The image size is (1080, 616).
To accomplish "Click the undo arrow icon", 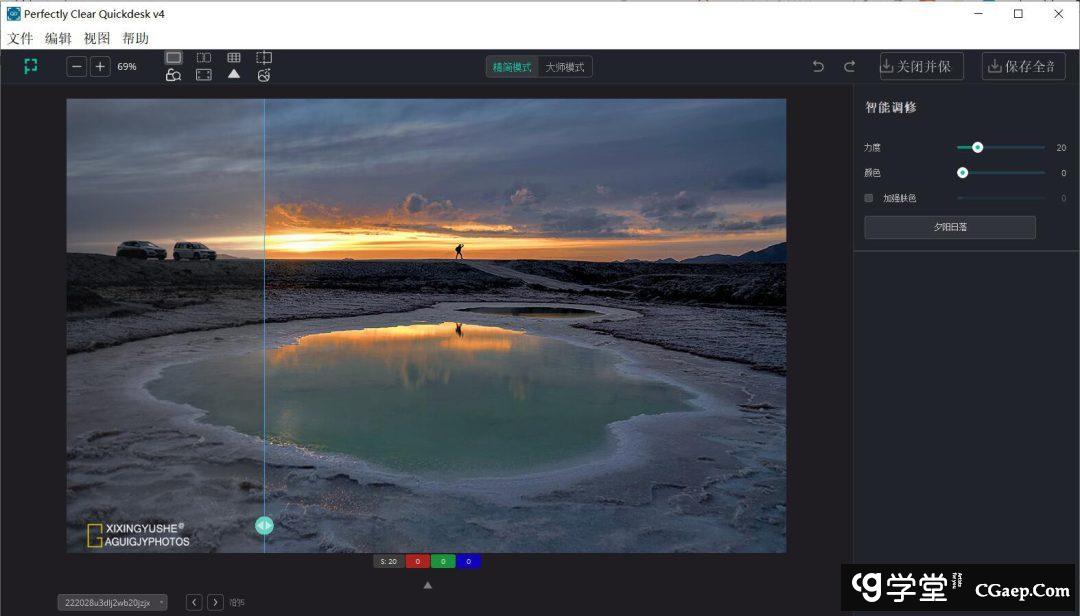I will (x=818, y=67).
